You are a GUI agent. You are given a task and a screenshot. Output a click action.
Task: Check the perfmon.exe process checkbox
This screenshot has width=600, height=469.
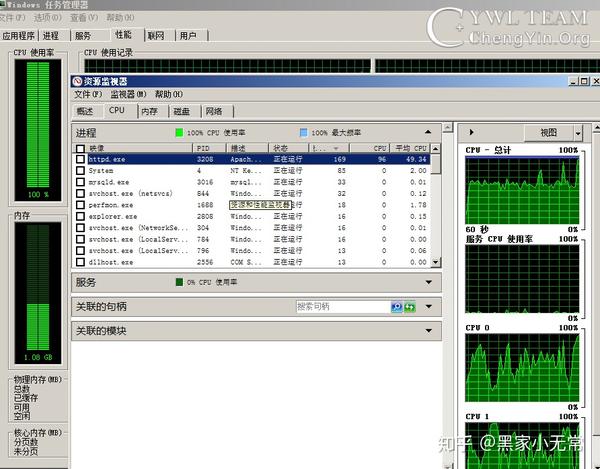tap(80, 205)
